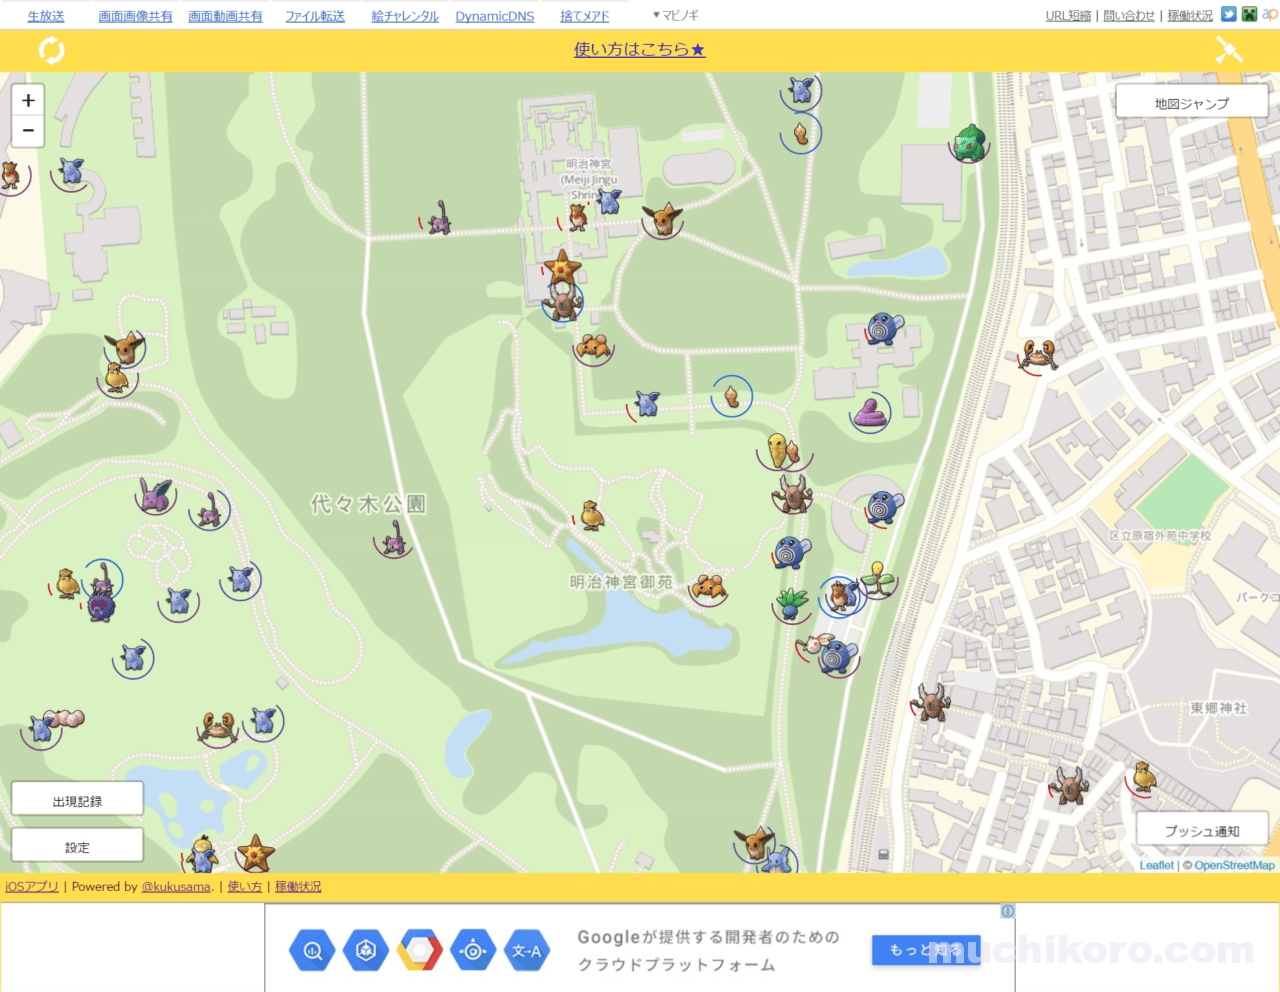1280x992 pixels.
Task: Open the 画面画像共有 link
Action: [x=136, y=16]
